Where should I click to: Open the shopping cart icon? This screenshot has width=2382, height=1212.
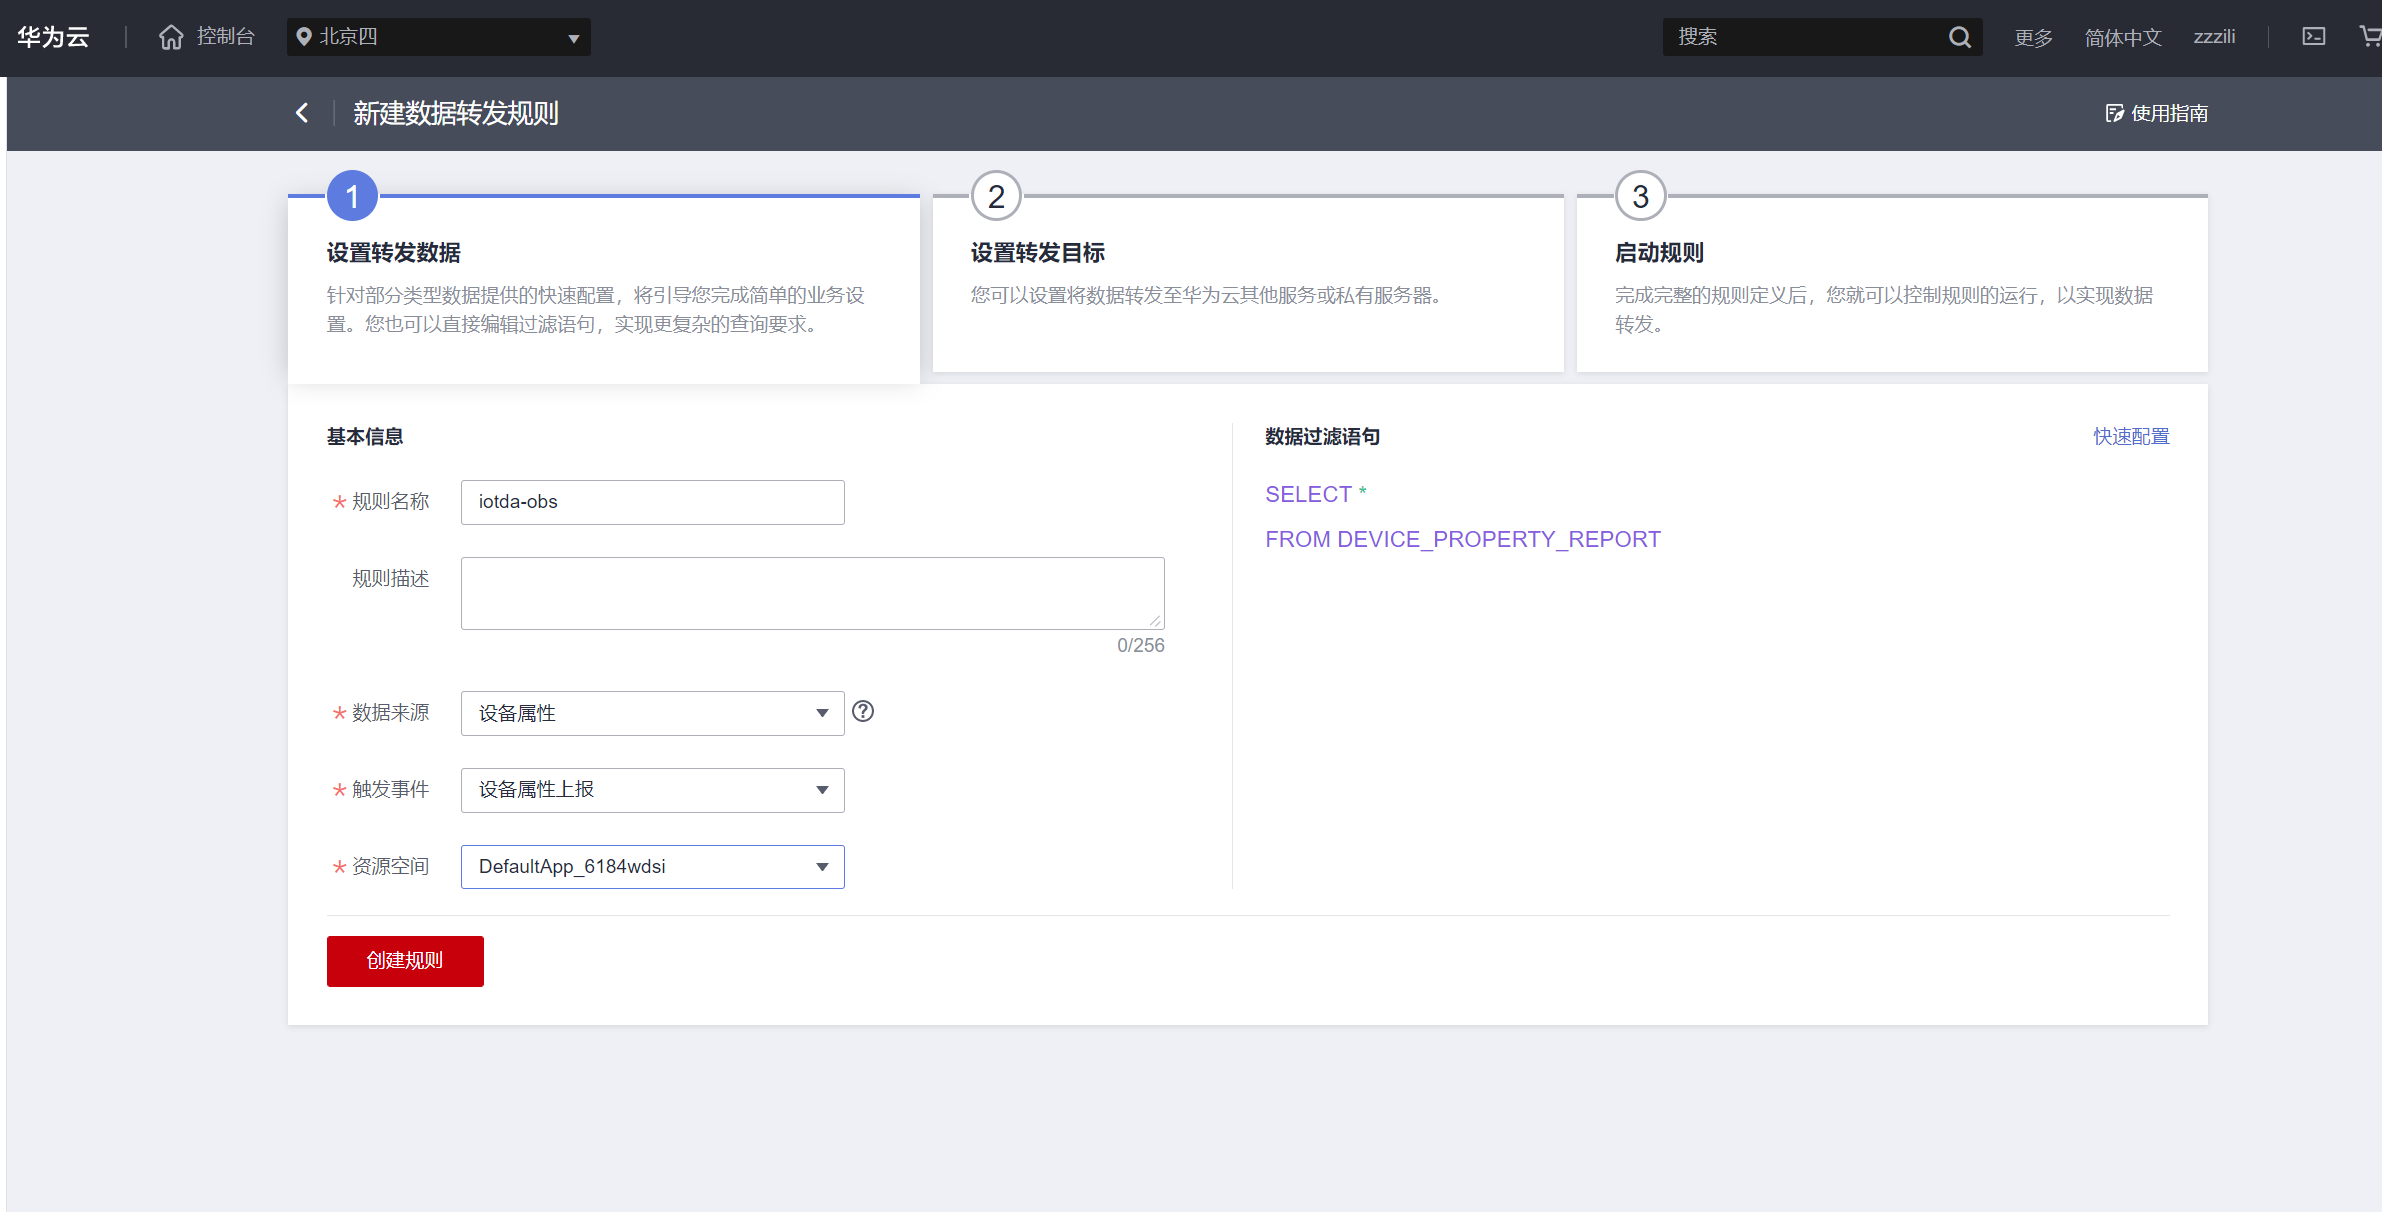(x=2369, y=37)
